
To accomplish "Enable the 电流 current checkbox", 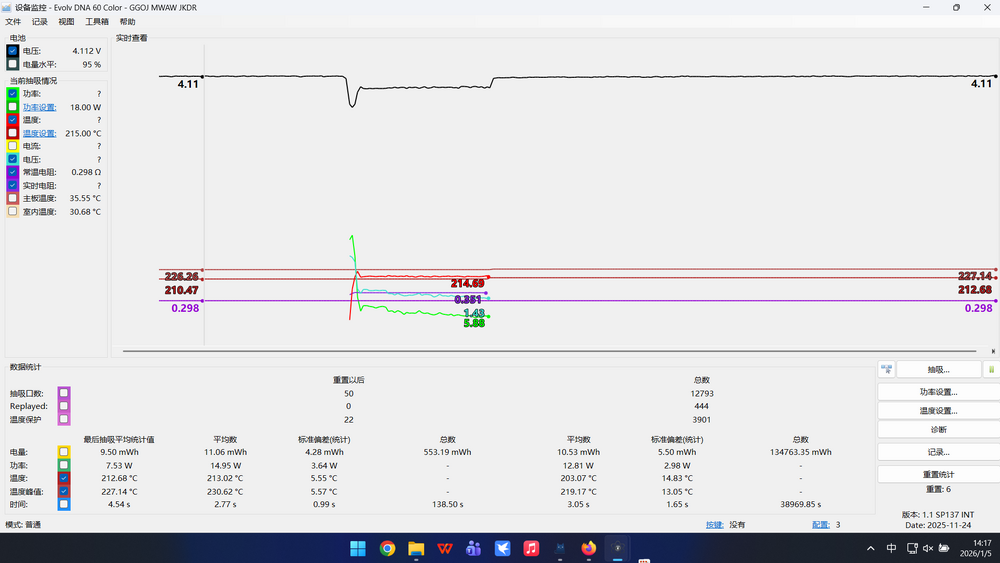I will (13, 146).
